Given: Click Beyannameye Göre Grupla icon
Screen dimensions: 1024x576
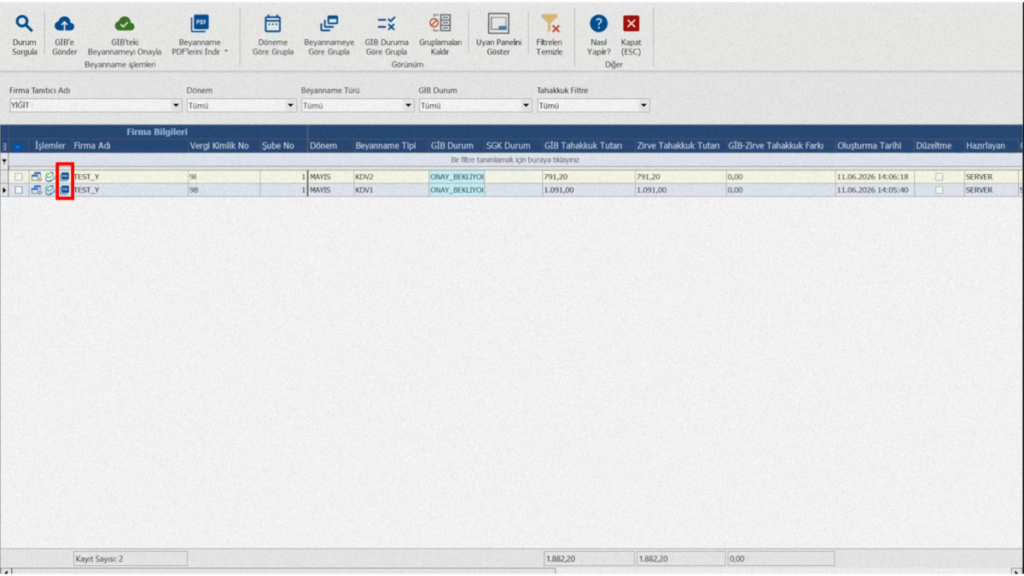Looking at the screenshot, I should tap(329, 24).
